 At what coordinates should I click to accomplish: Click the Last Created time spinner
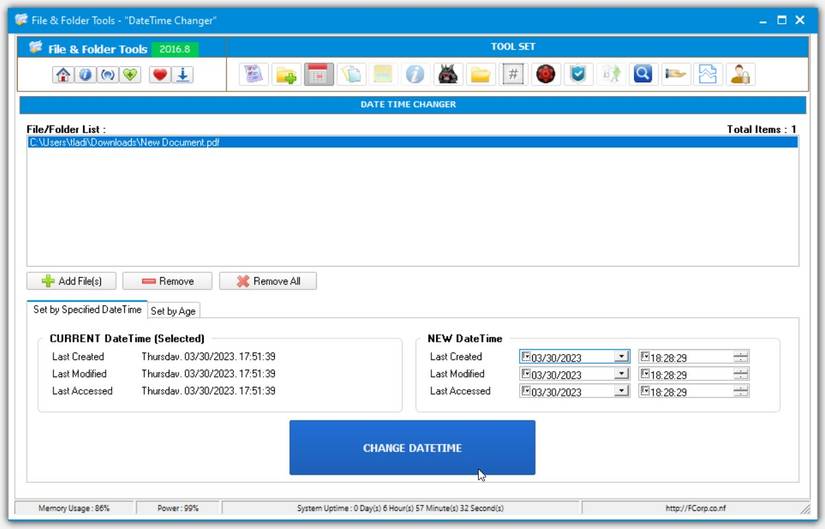(x=741, y=357)
